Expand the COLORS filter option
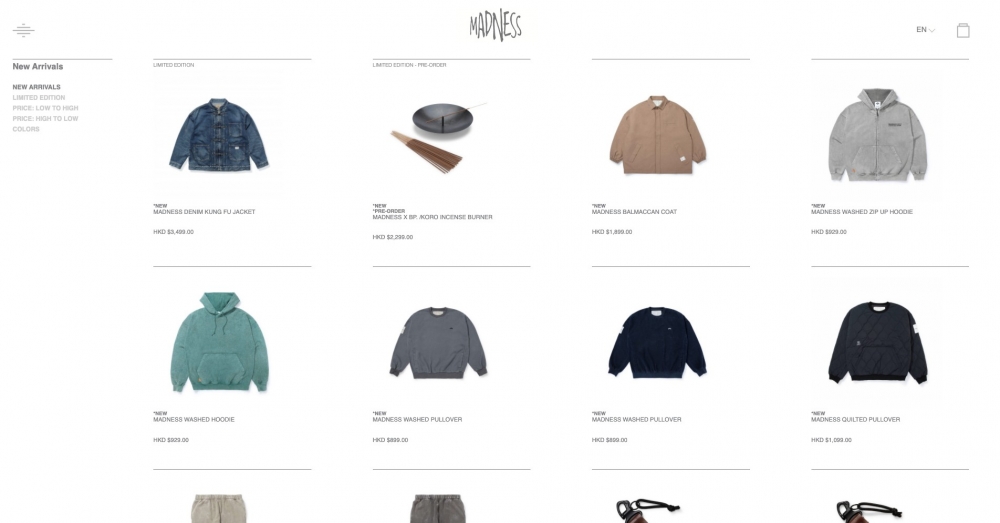The image size is (1000, 523). (26, 129)
